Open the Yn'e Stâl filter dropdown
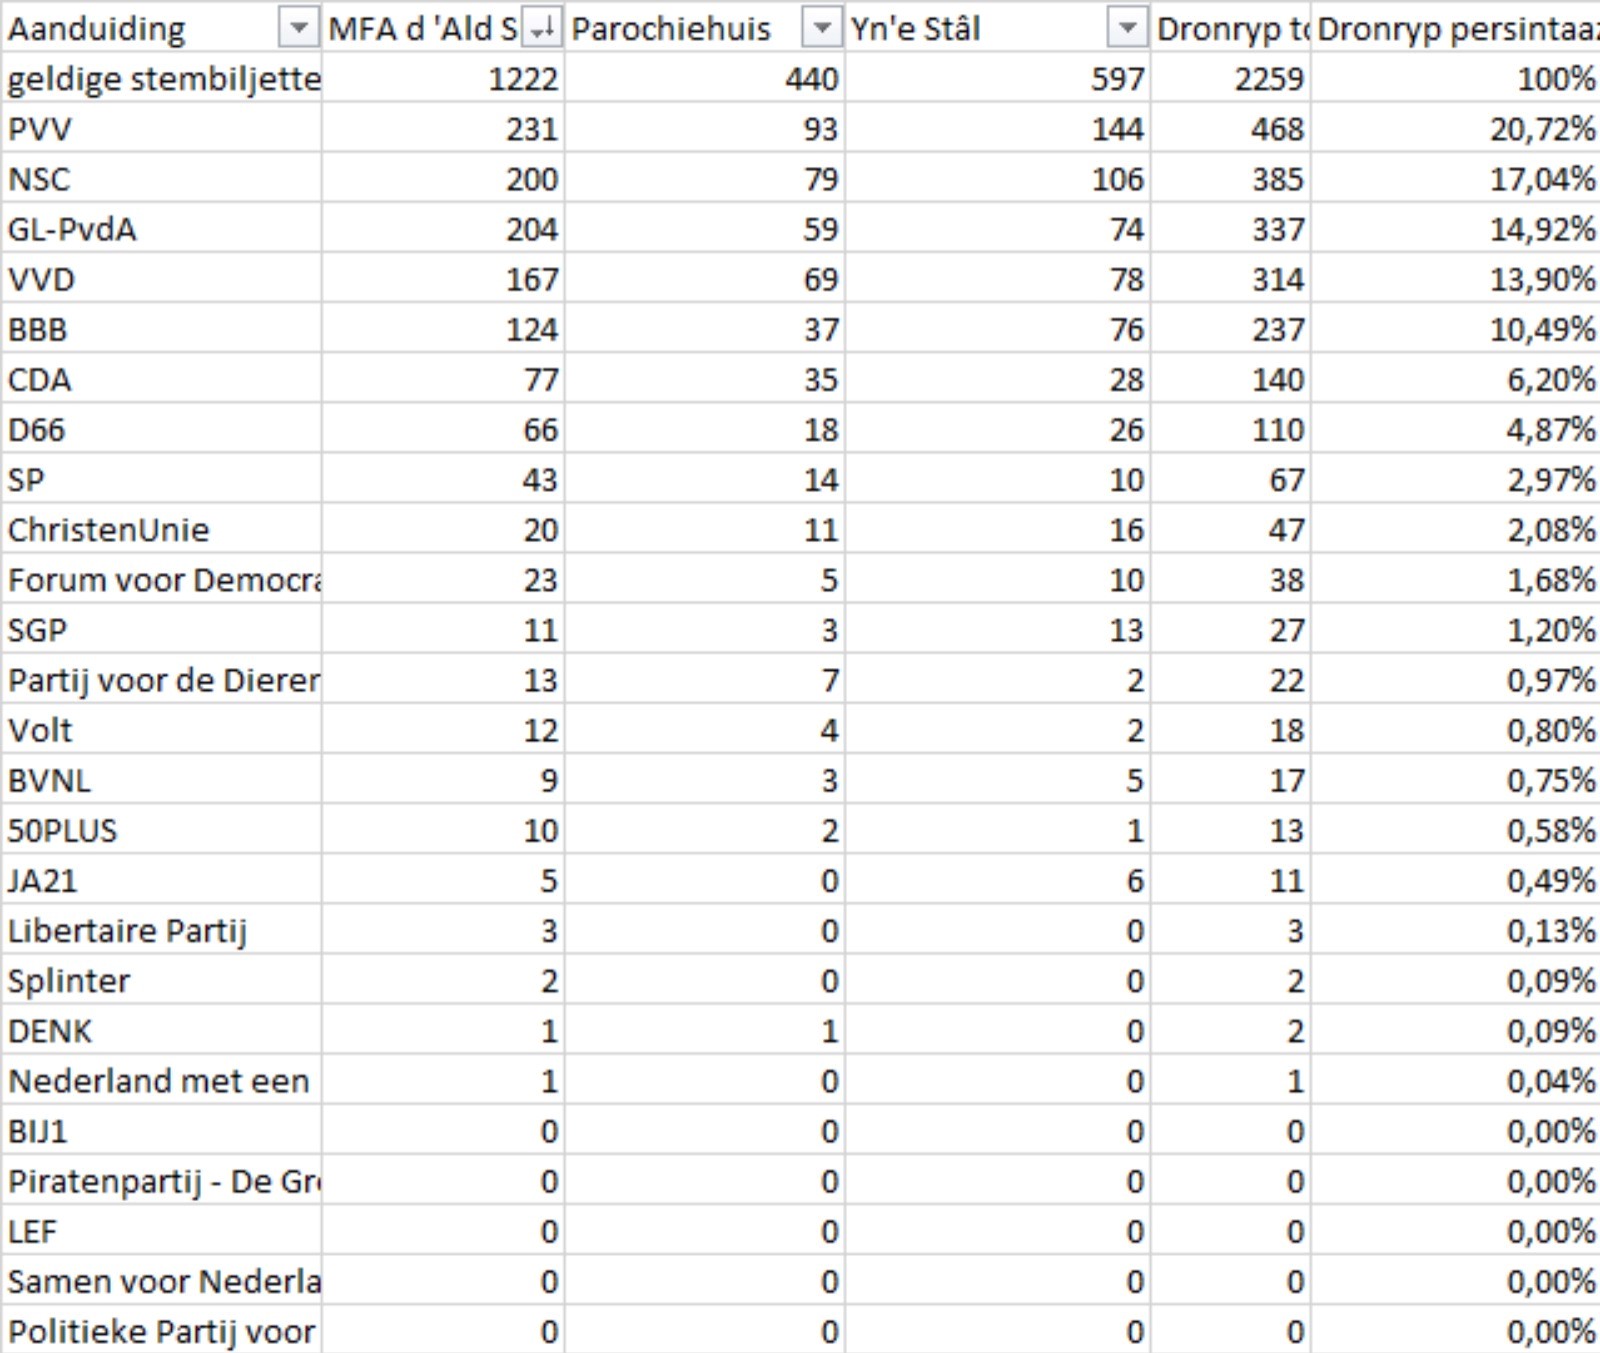This screenshot has width=1600, height=1353. click(x=1127, y=29)
